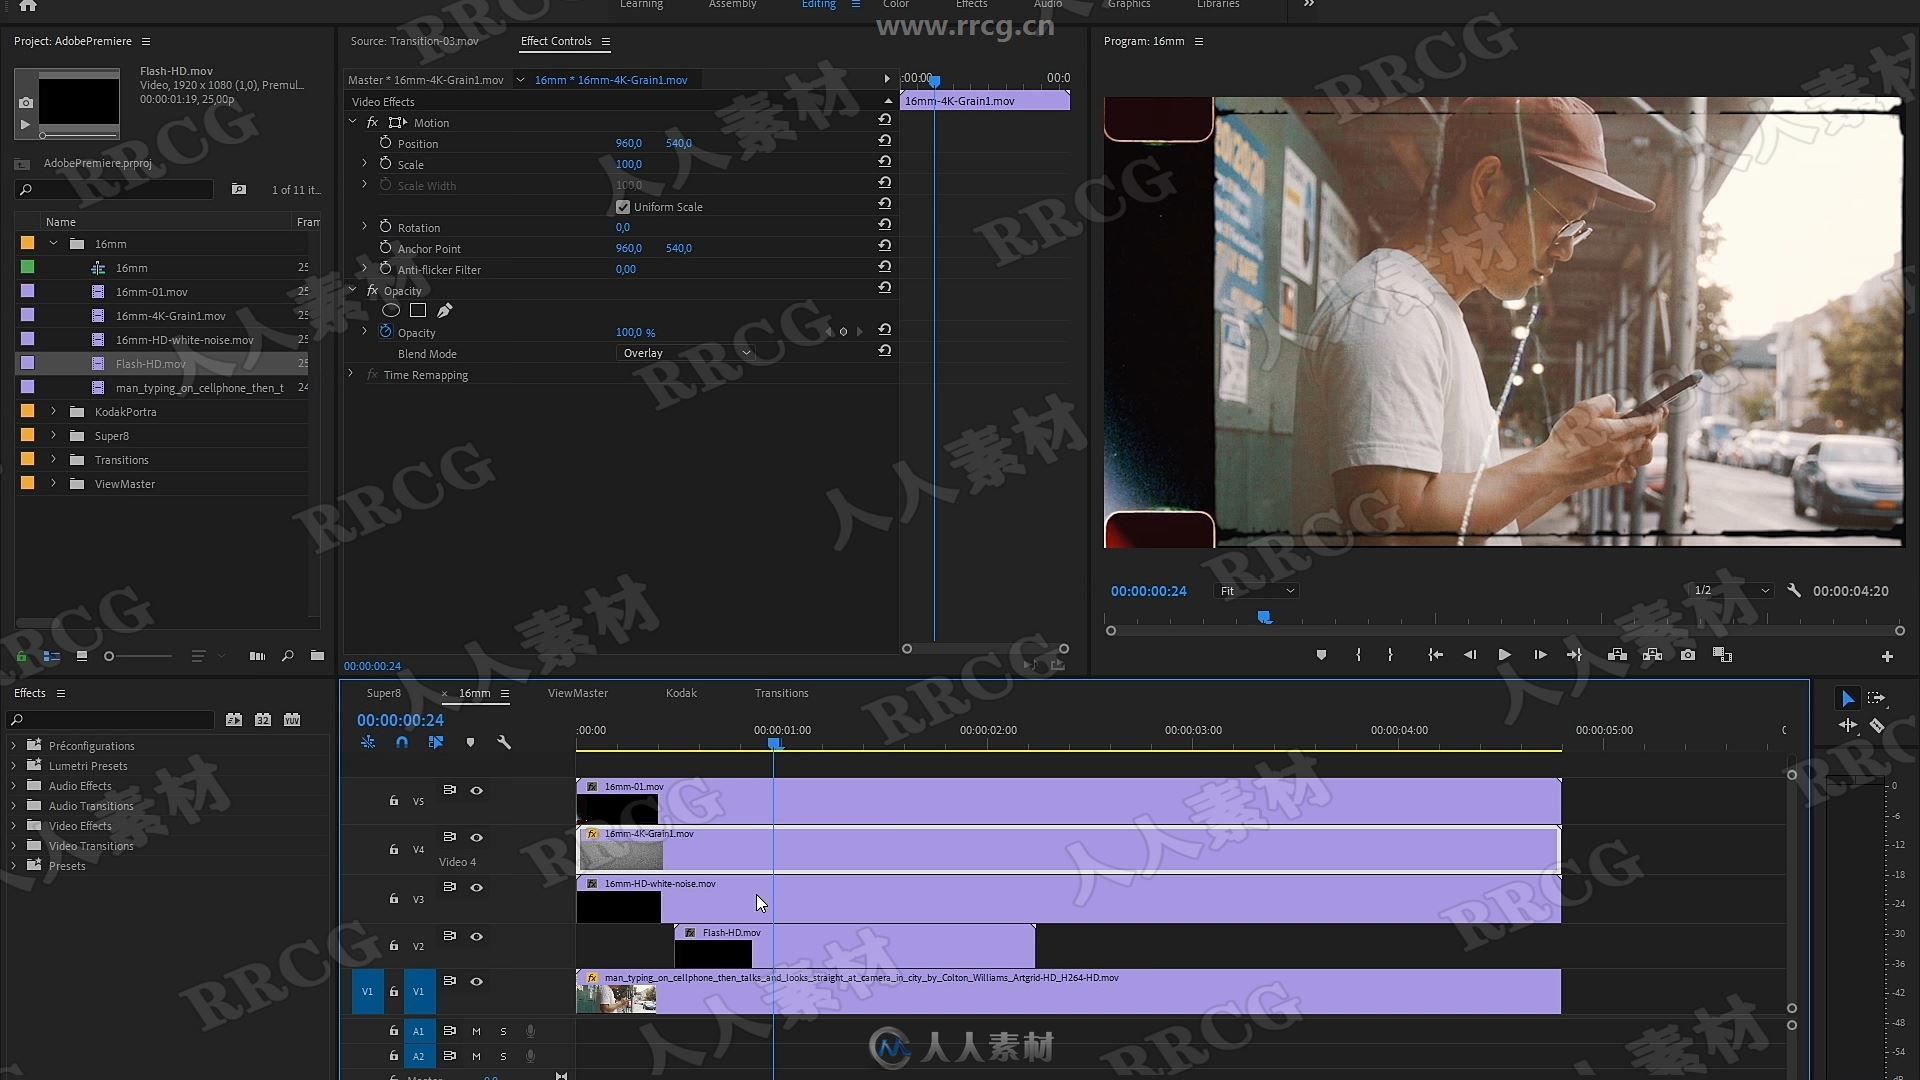1920x1080 pixels.
Task: Show more workspaces overflow arrows
Action: pyautogui.click(x=1309, y=5)
